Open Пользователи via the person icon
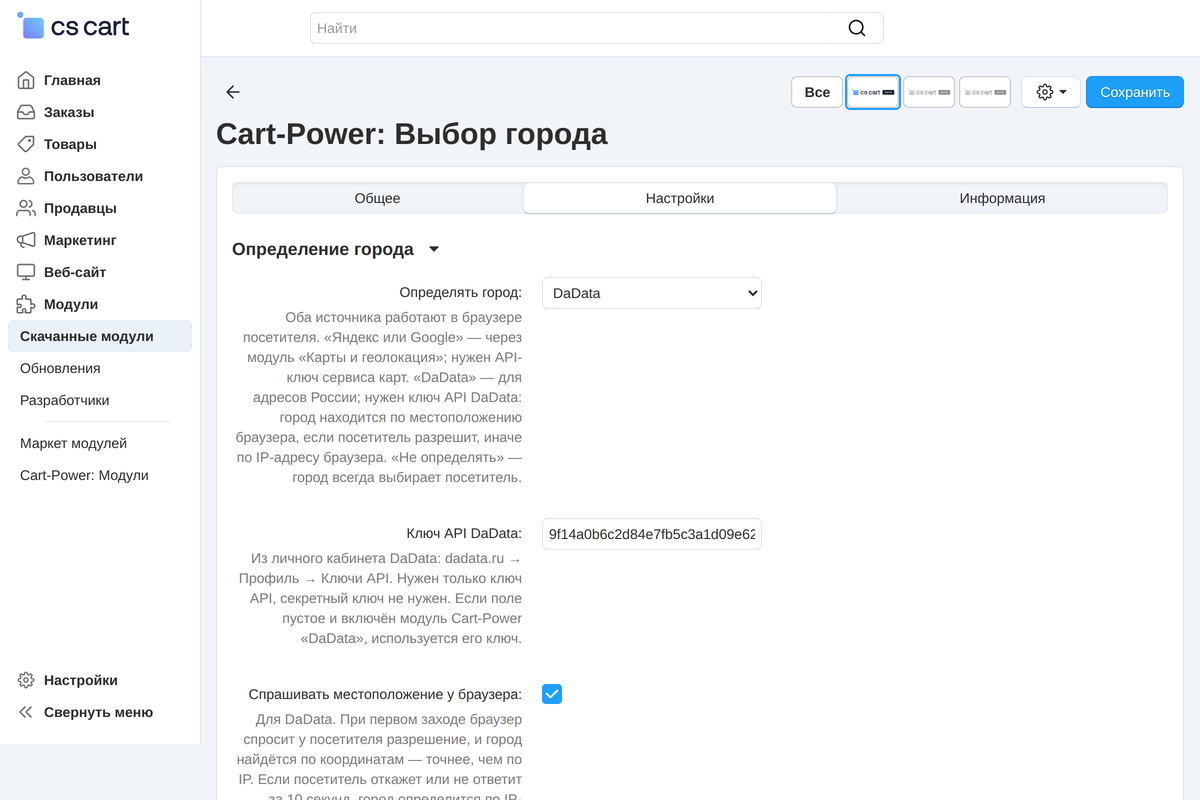Screen dimensions: 1200x800 (x=26, y=176)
